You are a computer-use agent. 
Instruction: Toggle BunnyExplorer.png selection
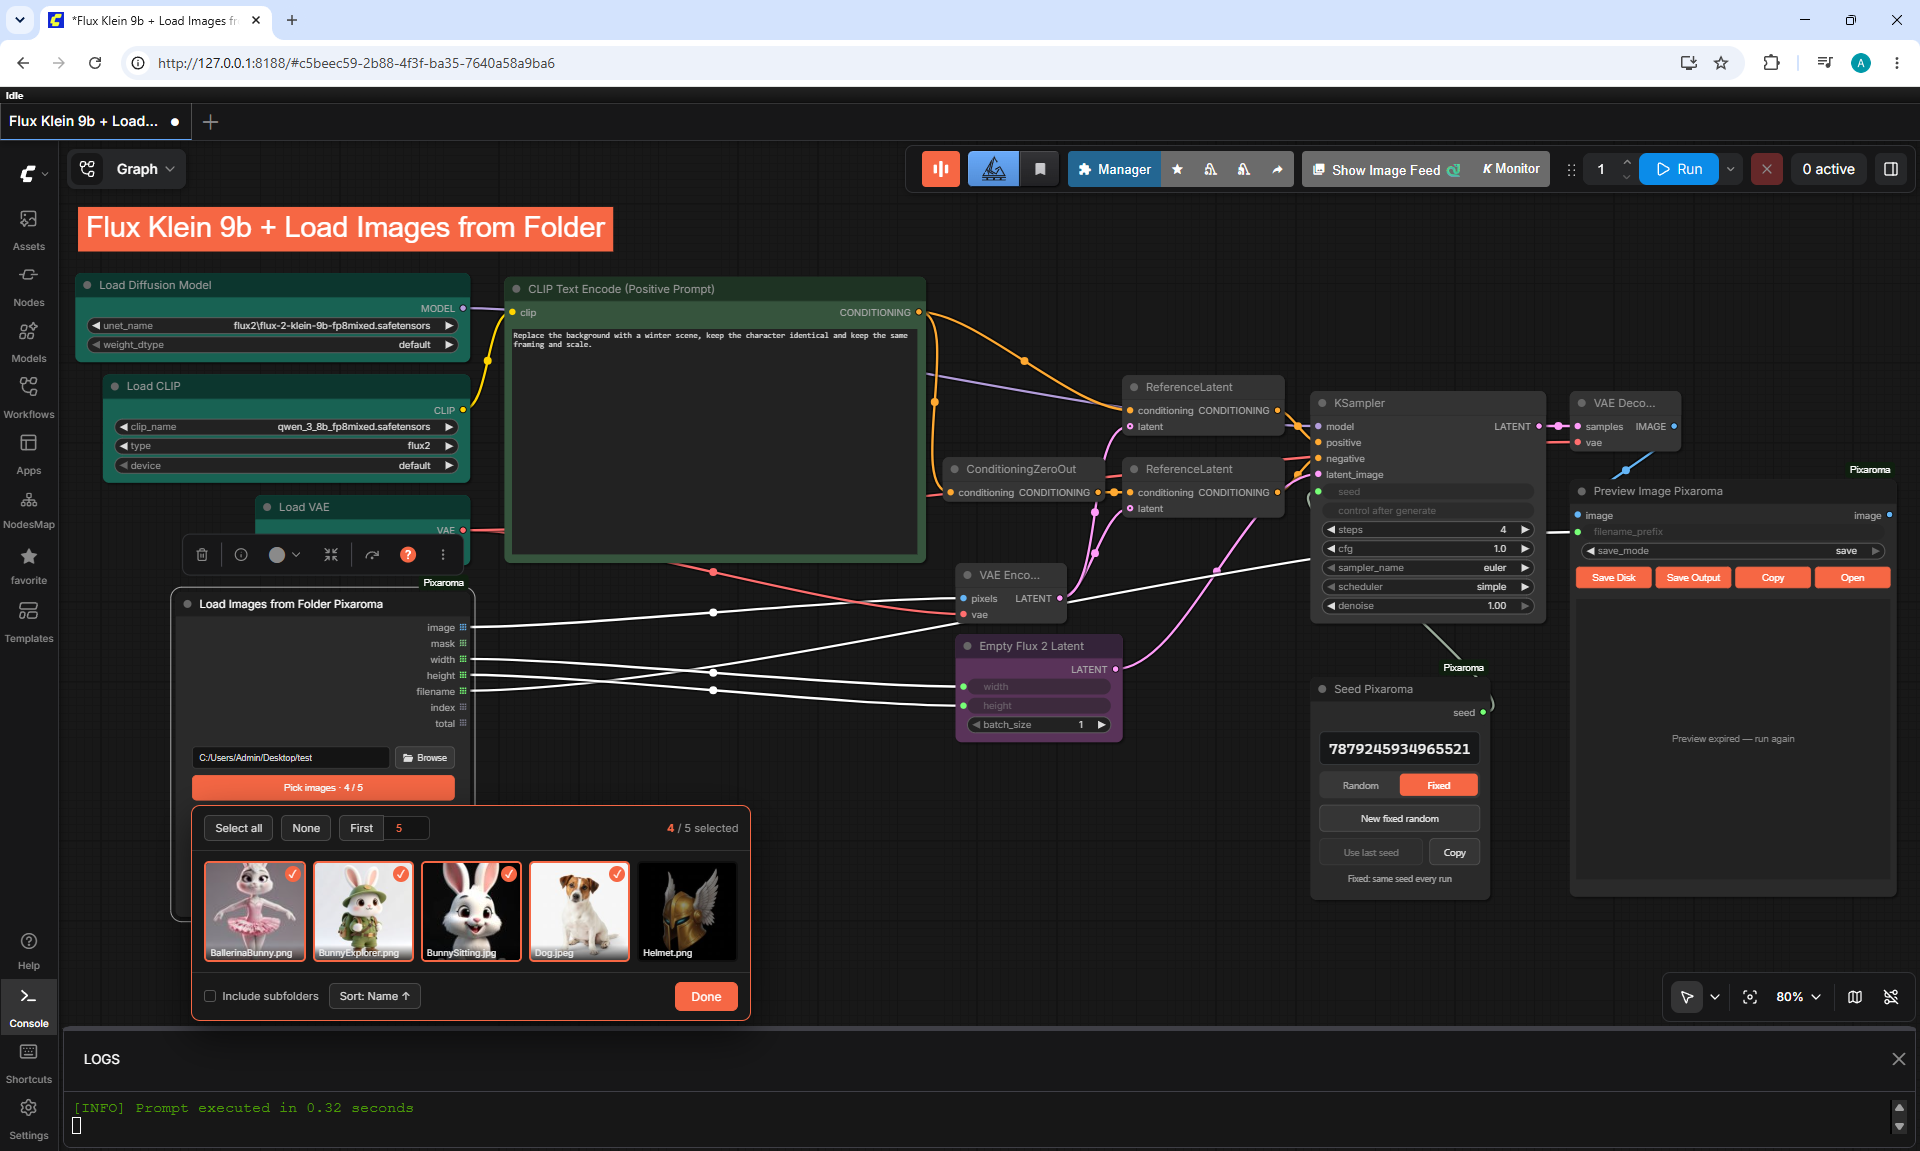363,911
